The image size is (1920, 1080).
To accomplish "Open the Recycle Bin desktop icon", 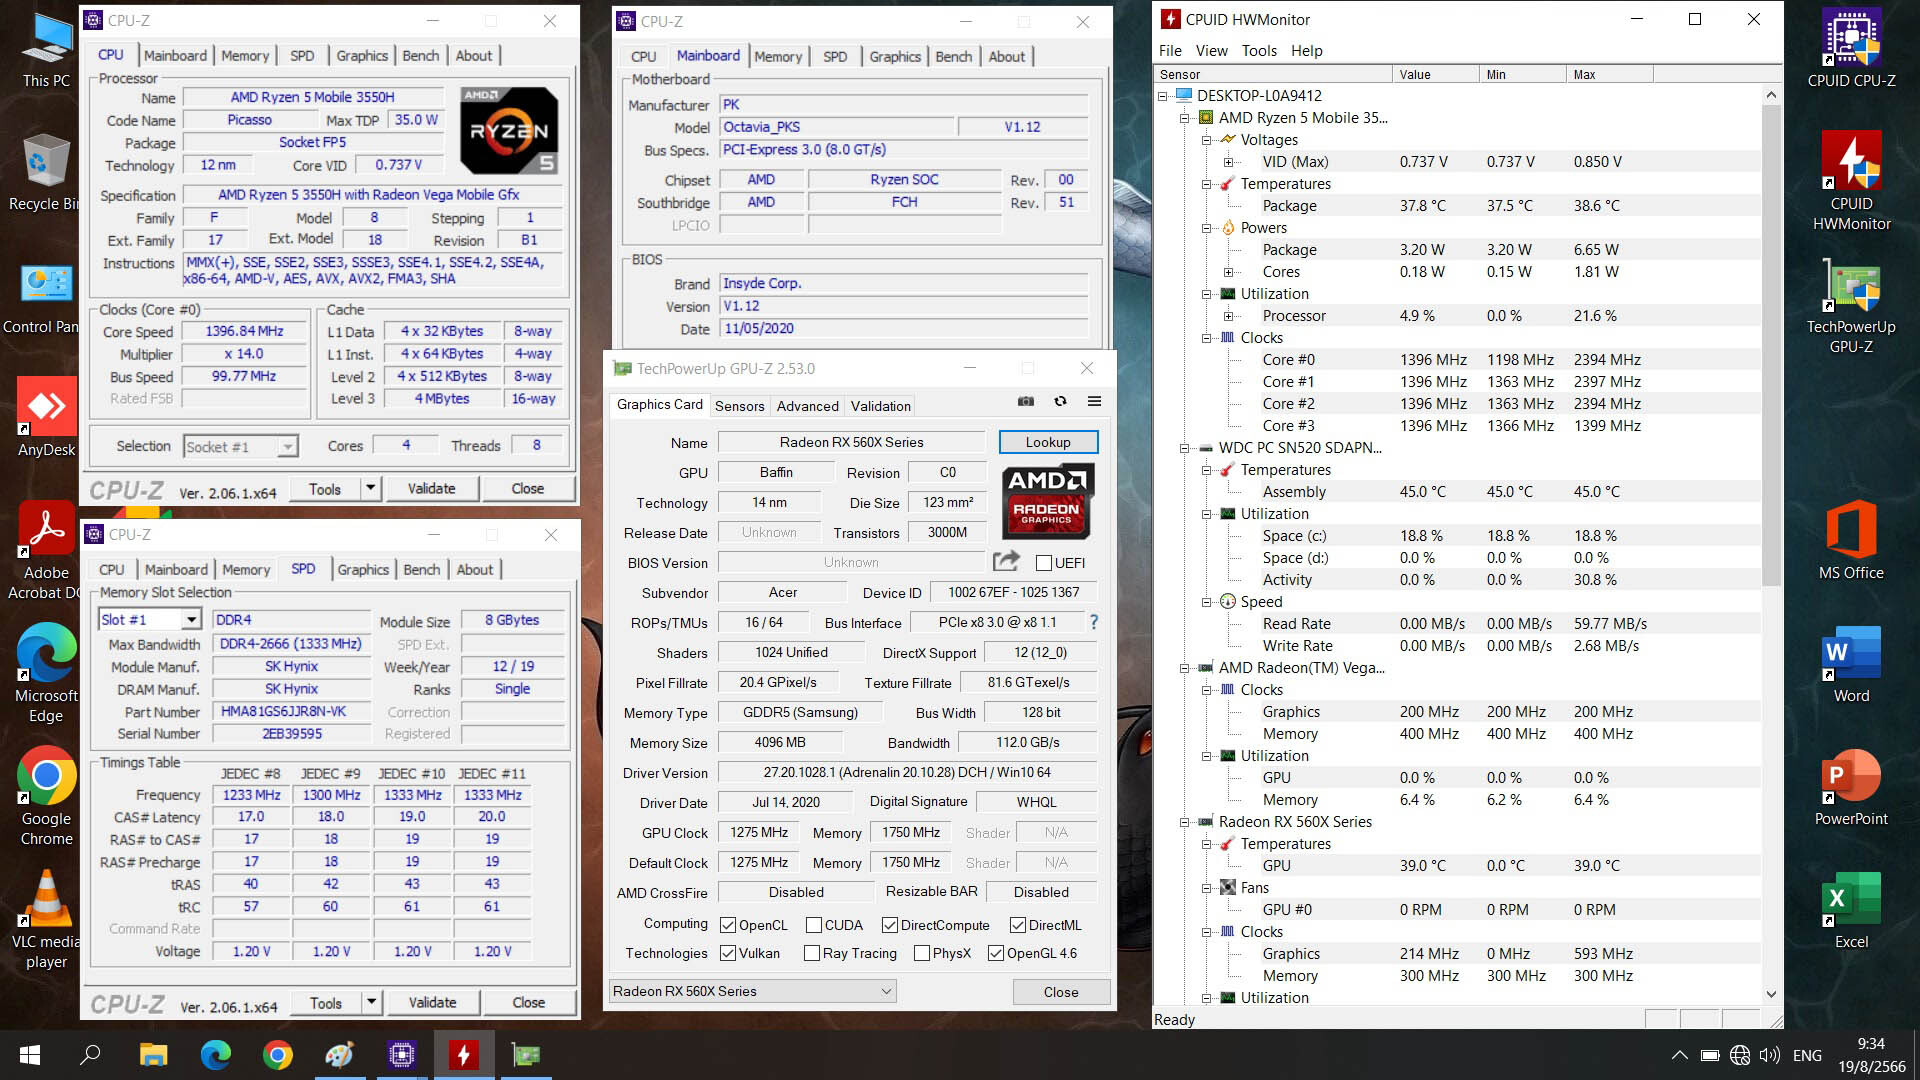I will tap(46, 173).
